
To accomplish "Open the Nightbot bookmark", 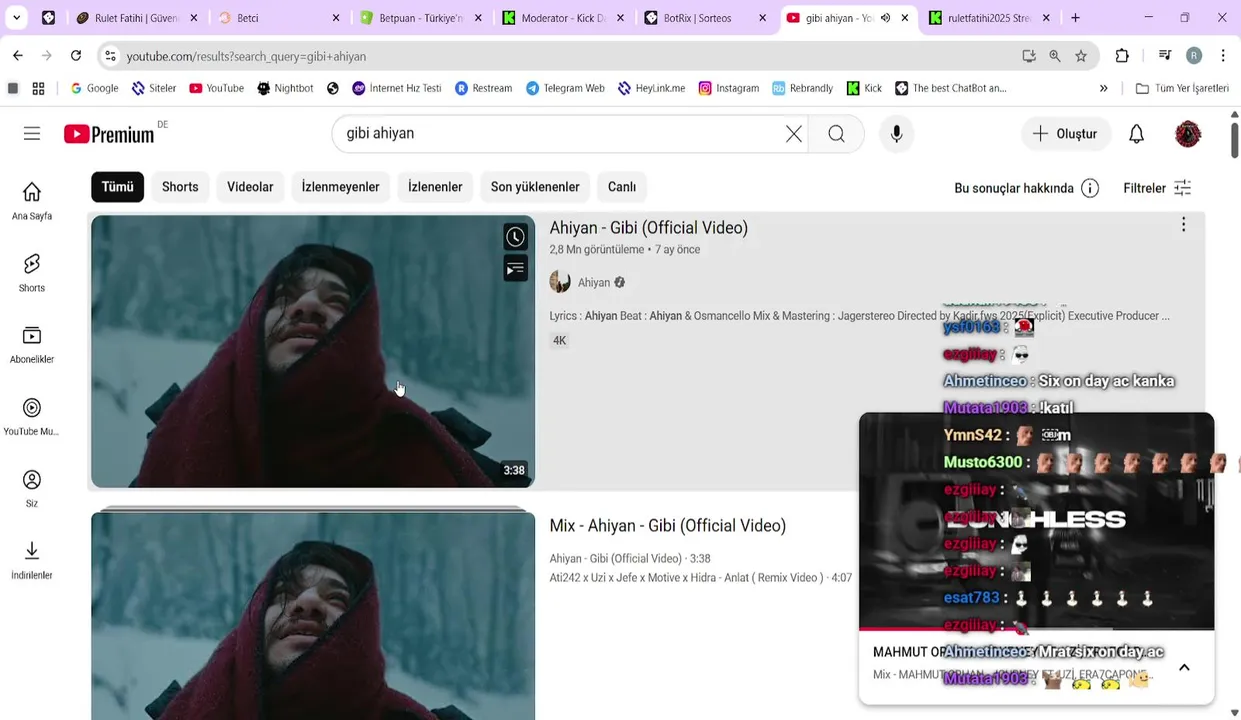I will coord(285,88).
